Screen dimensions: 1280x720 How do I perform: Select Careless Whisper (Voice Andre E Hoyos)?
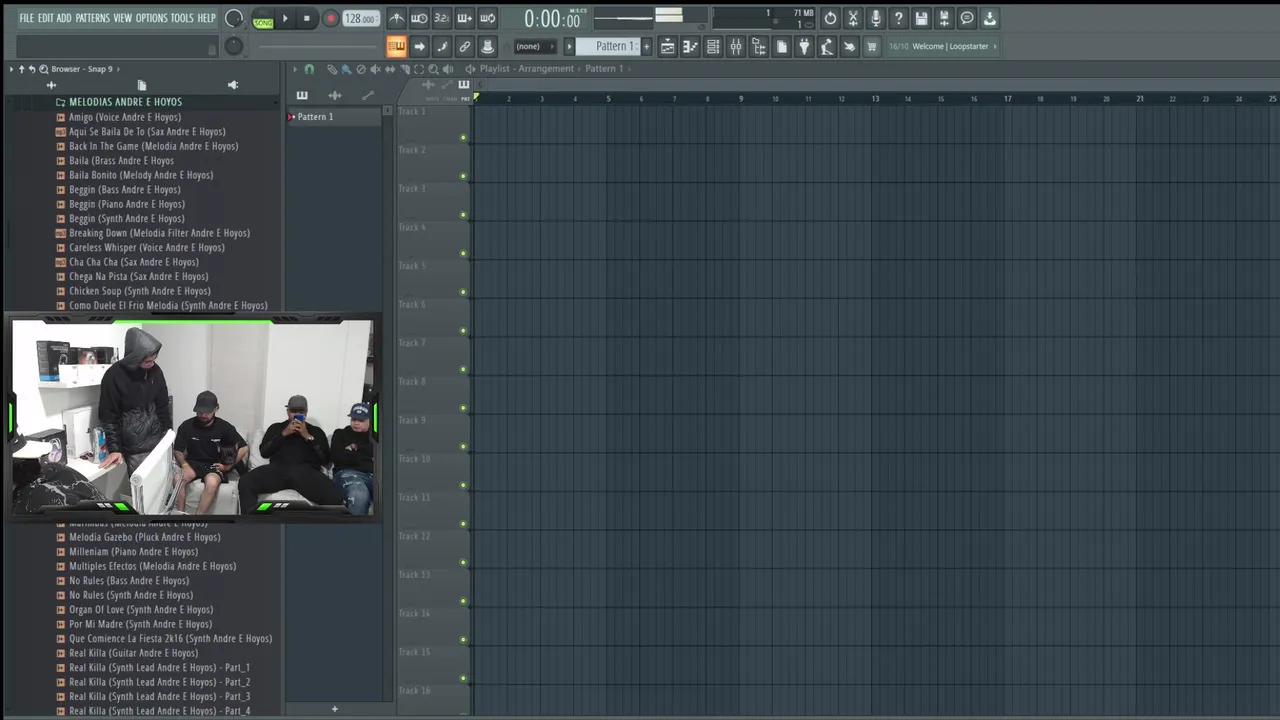[146, 247]
